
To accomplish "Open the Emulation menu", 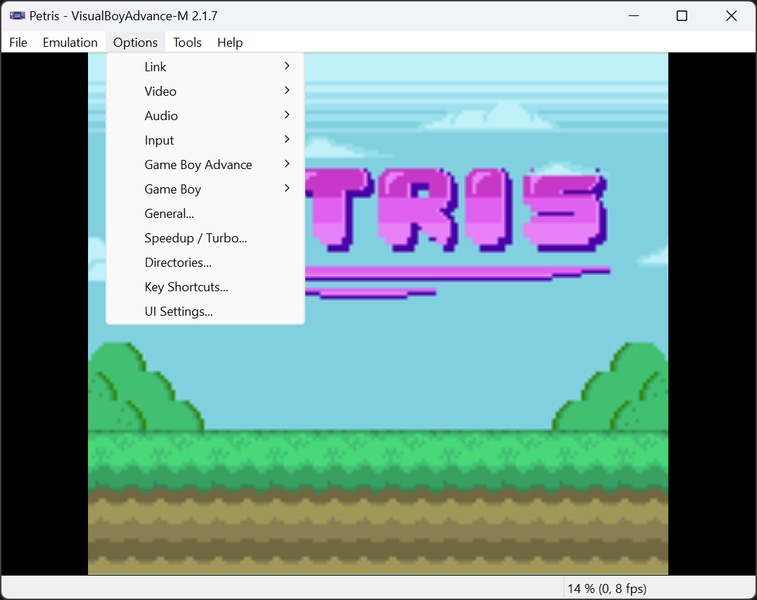I will (70, 42).
